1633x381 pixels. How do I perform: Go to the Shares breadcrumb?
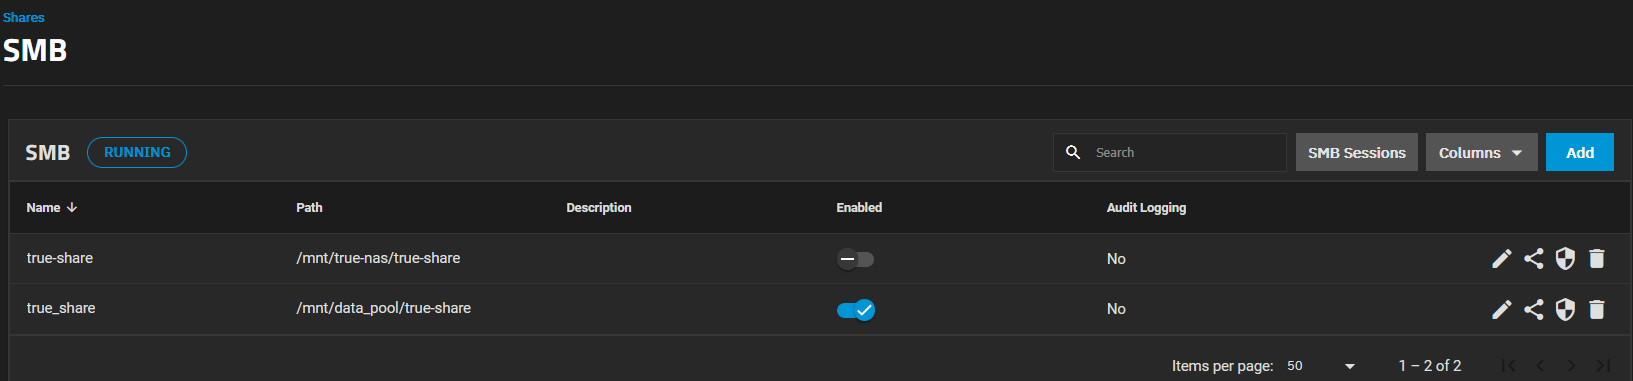[x=24, y=17]
